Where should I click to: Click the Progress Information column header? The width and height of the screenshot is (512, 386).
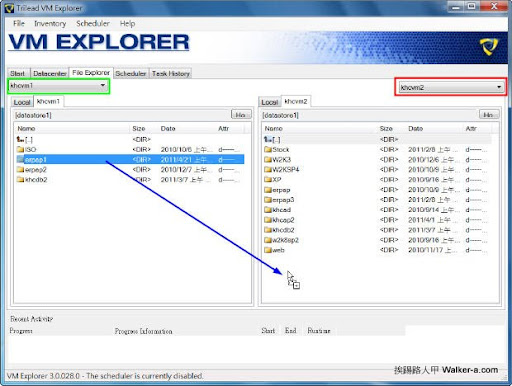(144, 331)
